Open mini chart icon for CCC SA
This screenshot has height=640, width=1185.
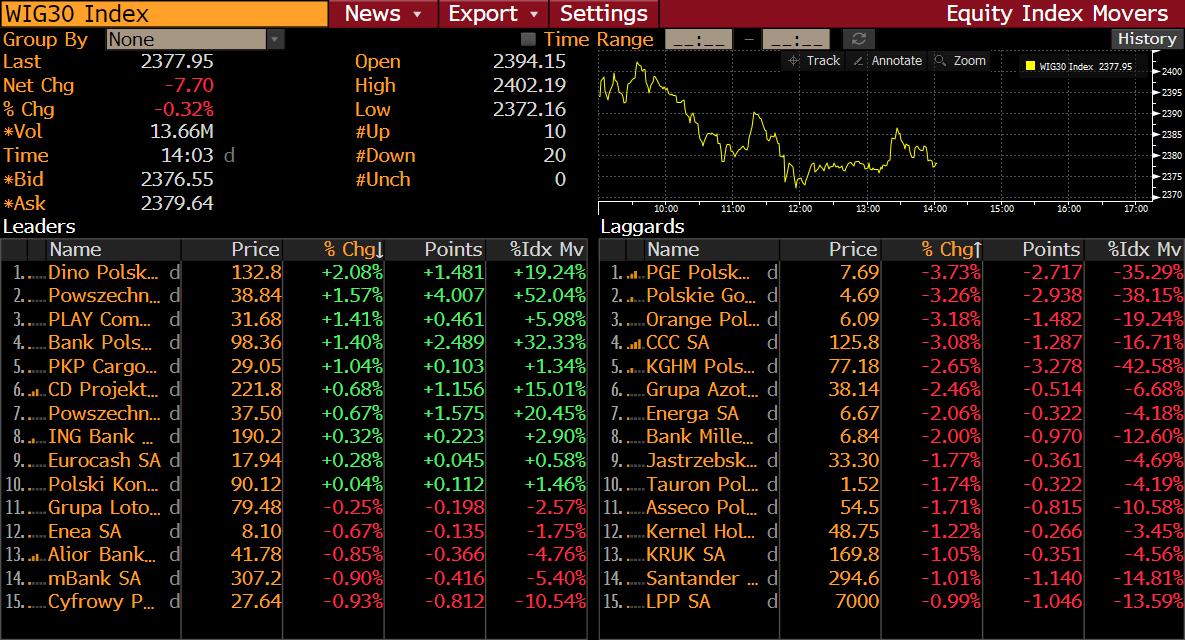[x=635, y=344]
